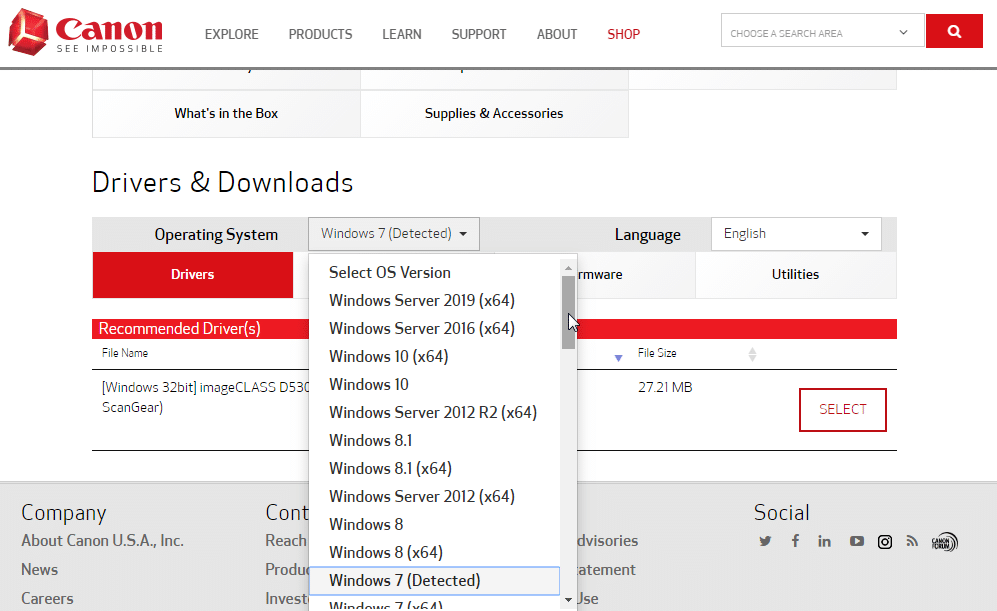Open Canon's Instagram page
This screenshot has height=611, width=997.
[885, 541]
